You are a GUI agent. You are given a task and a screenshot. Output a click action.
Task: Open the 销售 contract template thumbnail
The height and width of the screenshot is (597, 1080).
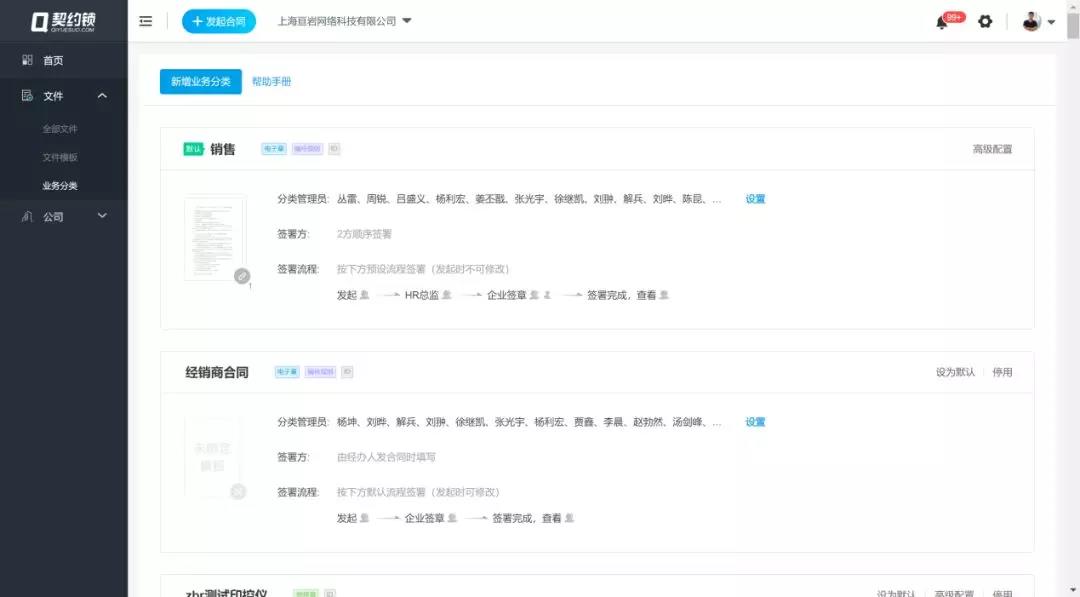(x=214, y=237)
